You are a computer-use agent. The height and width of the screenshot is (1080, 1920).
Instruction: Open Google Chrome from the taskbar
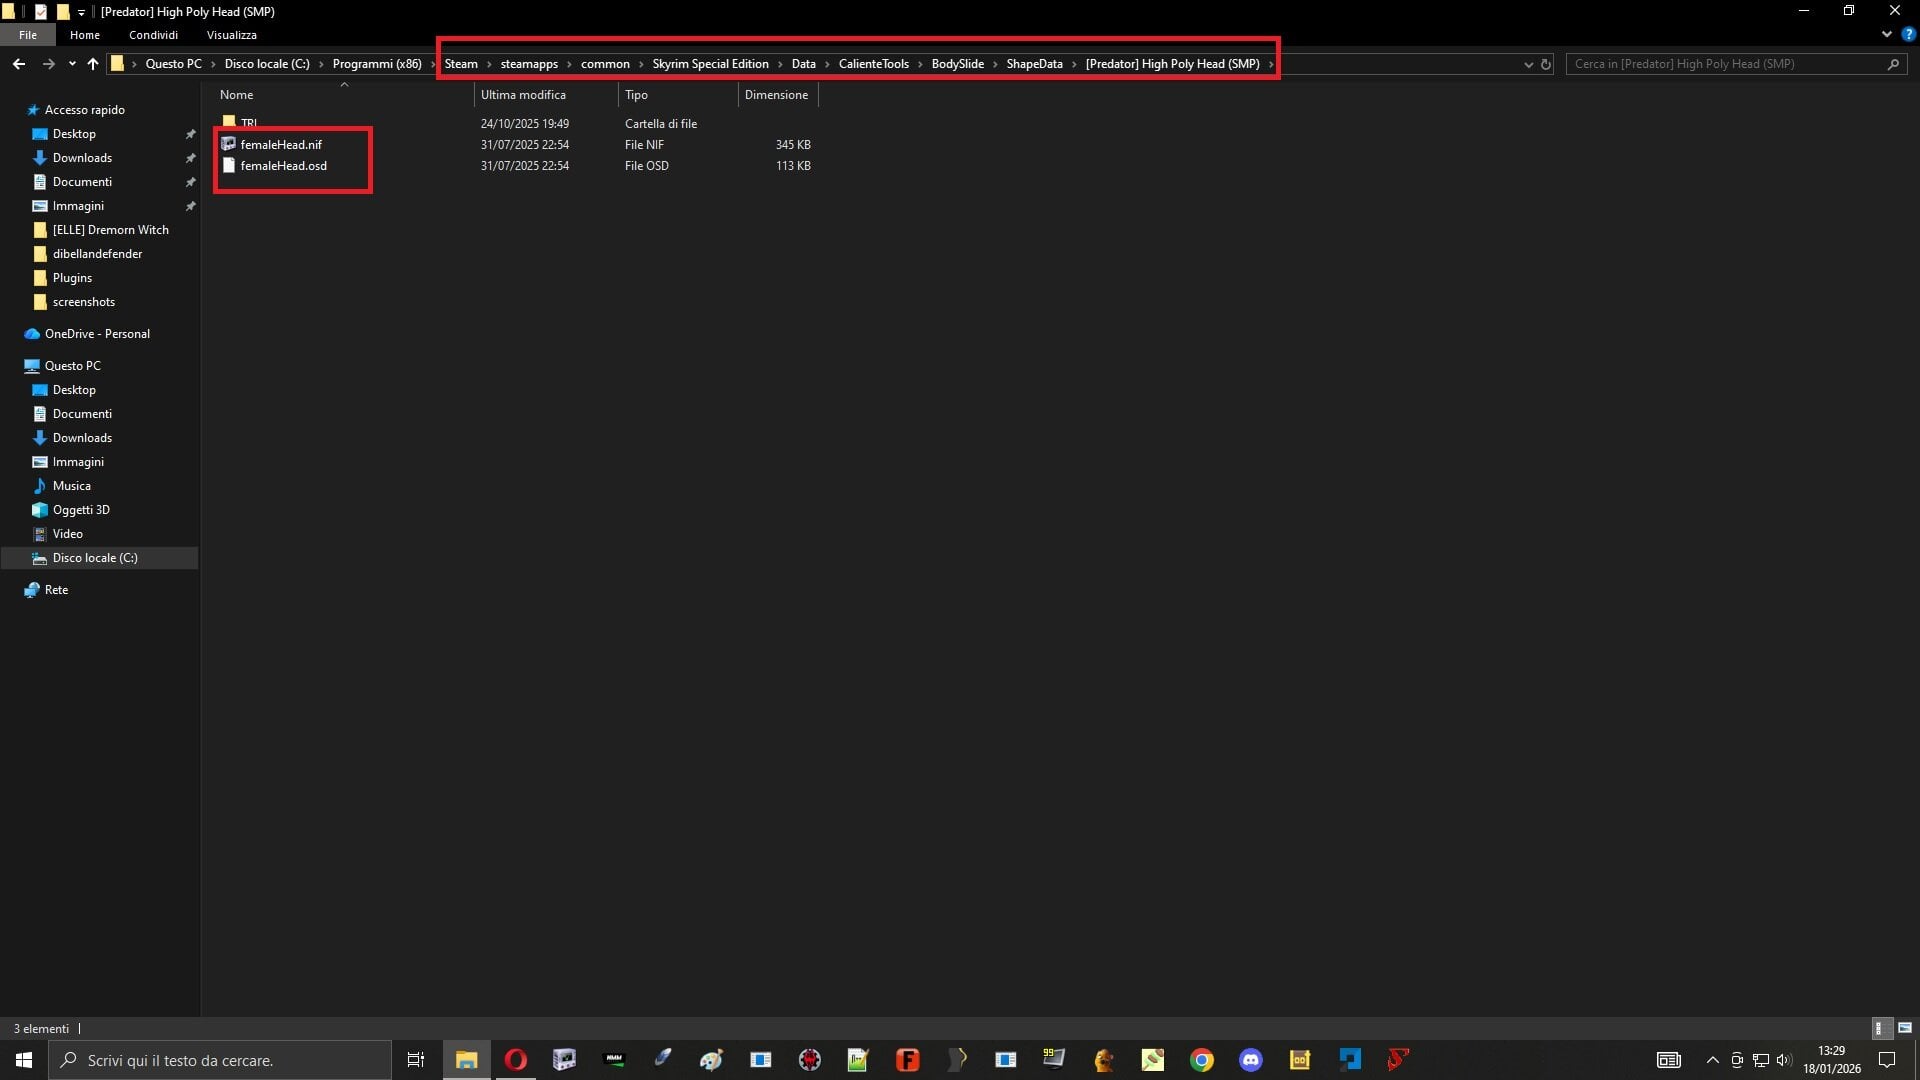tap(1202, 1060)
